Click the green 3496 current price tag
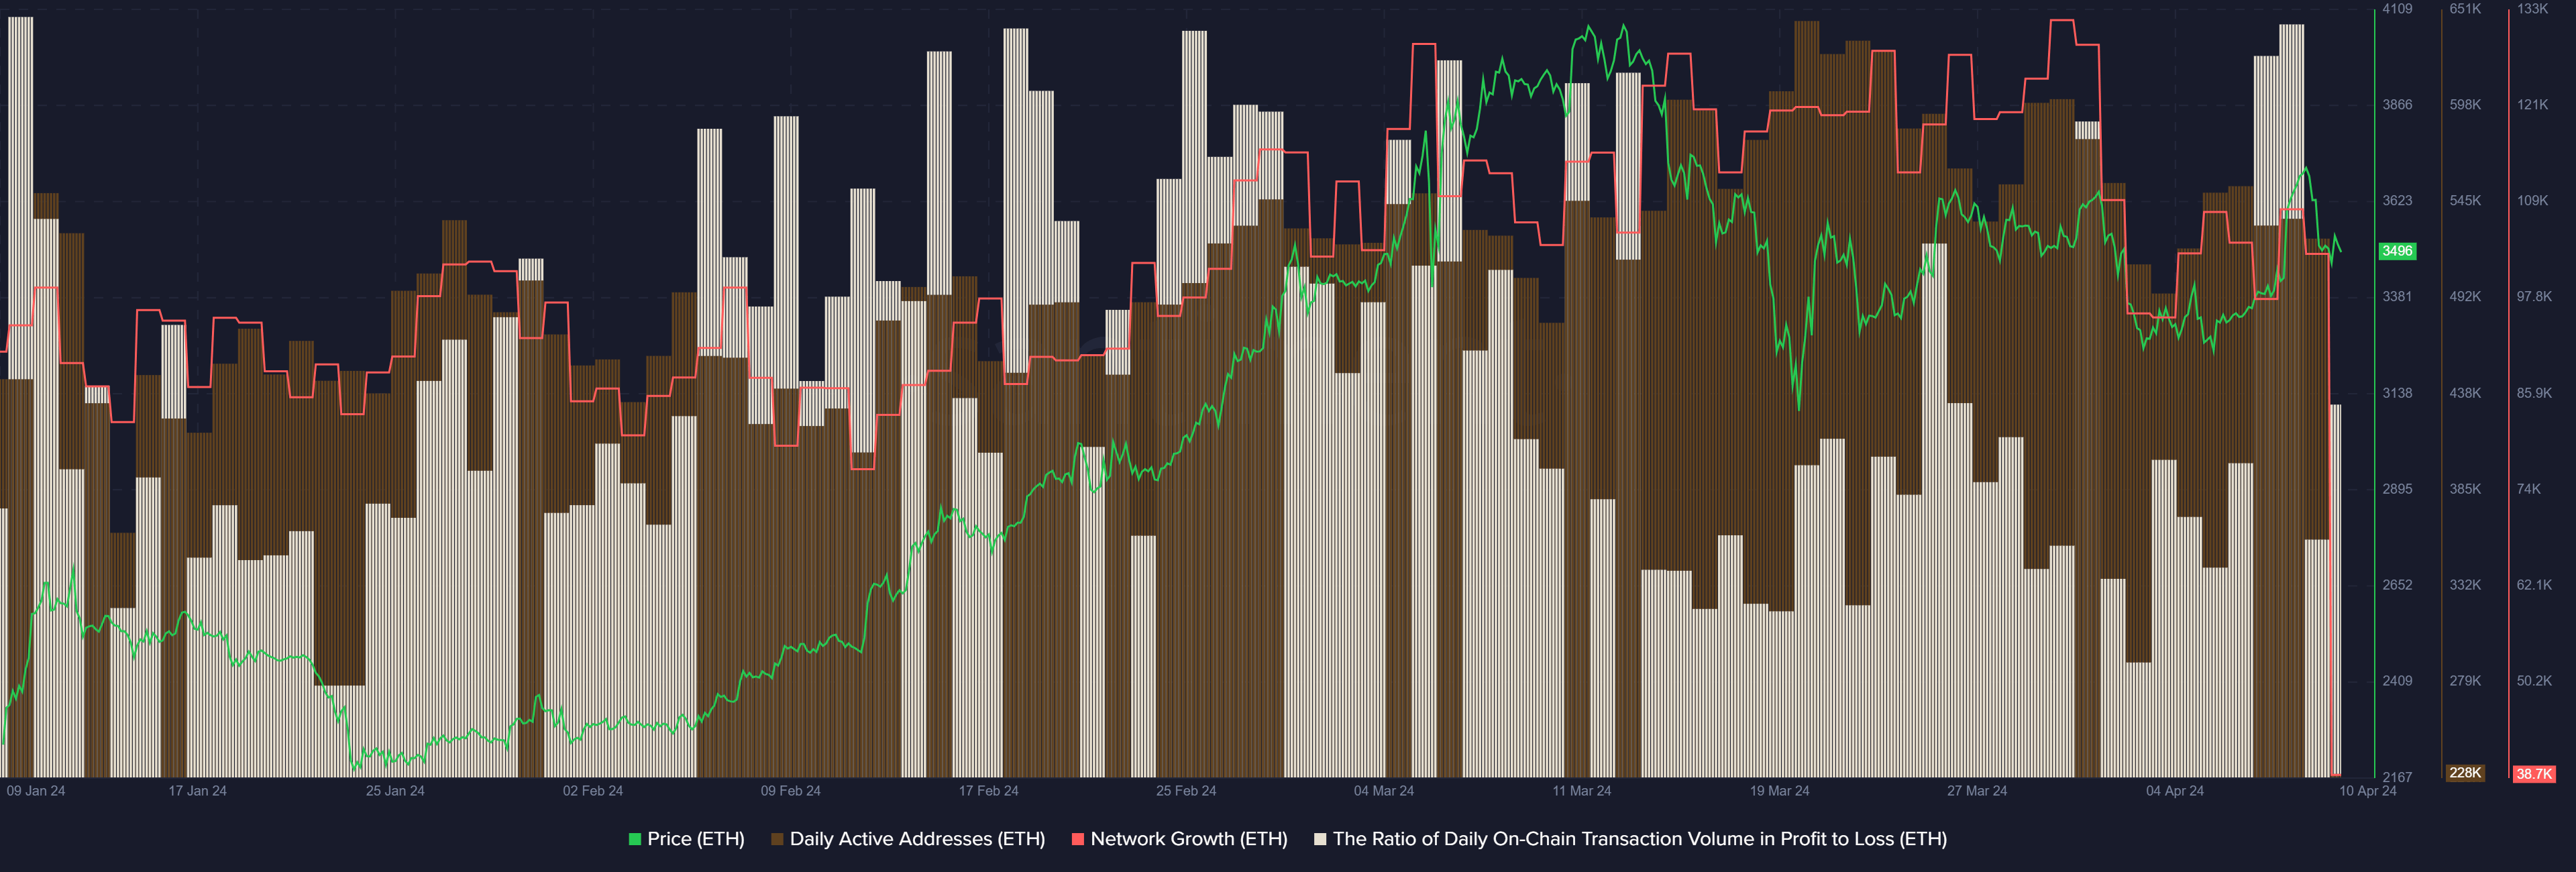 [2397, 251]
